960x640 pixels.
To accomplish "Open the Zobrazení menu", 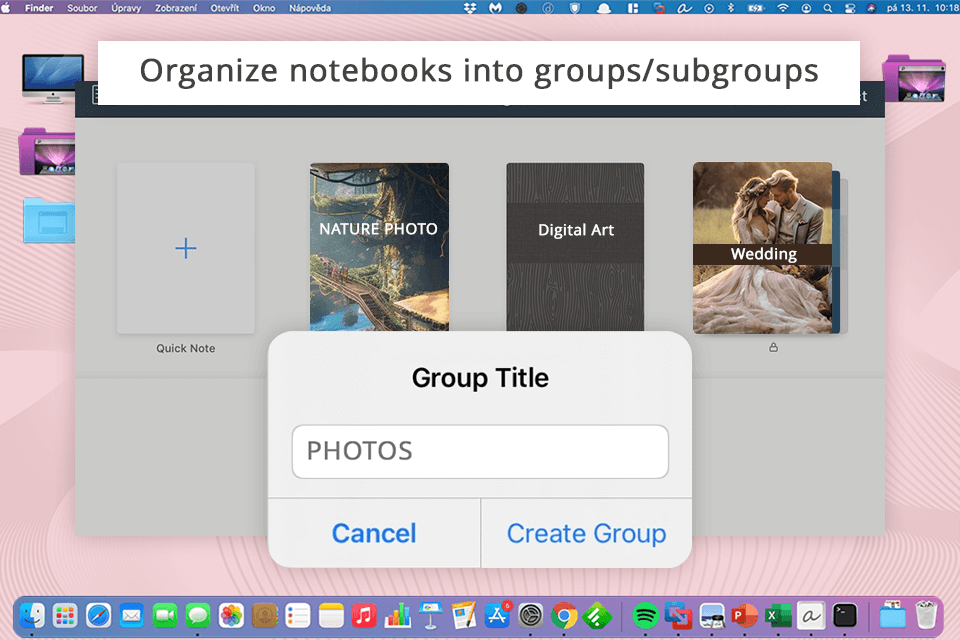I will (x=174, y=7).
